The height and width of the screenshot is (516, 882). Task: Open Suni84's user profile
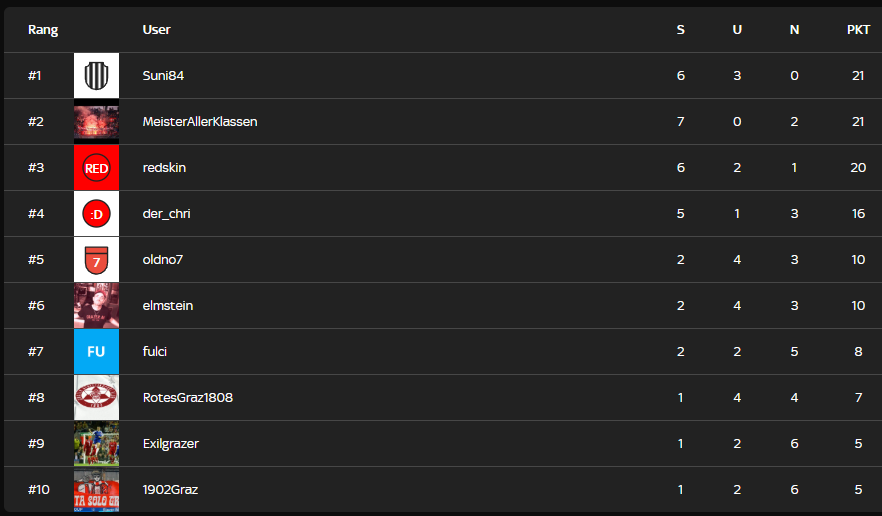[164, 76]
